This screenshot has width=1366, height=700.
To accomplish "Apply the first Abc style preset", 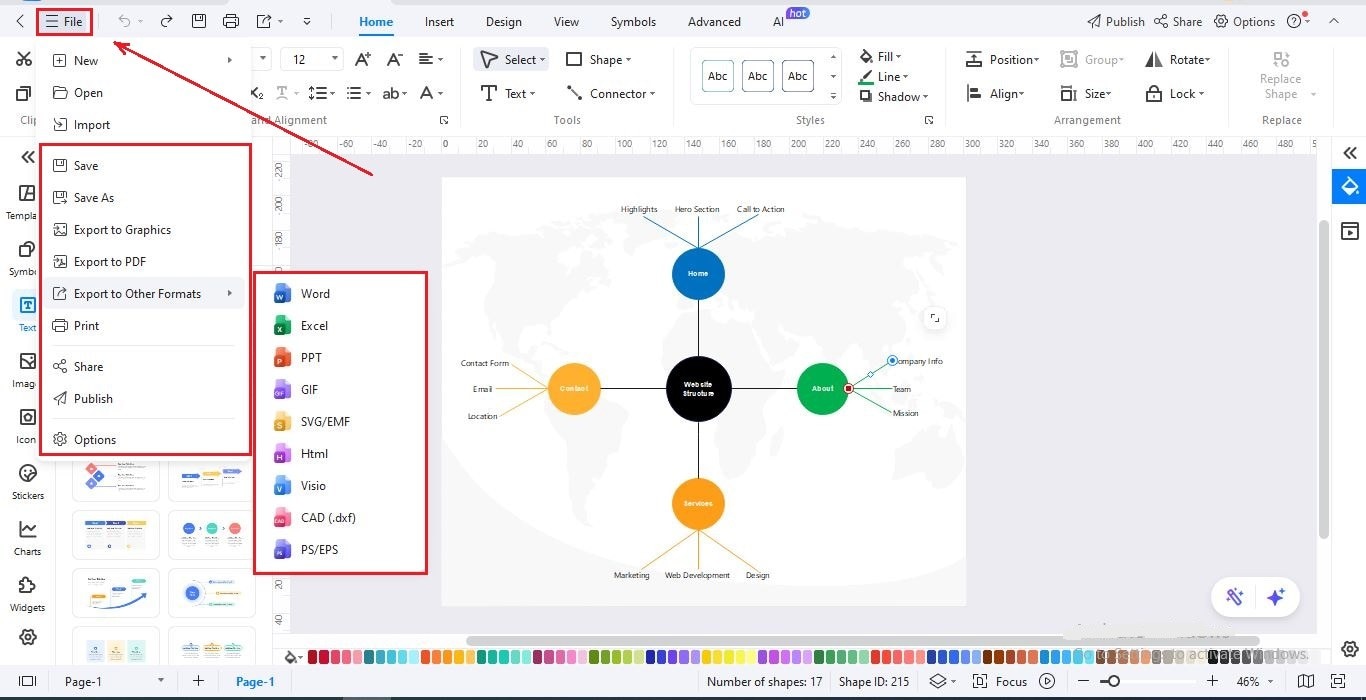I will 717,76.
